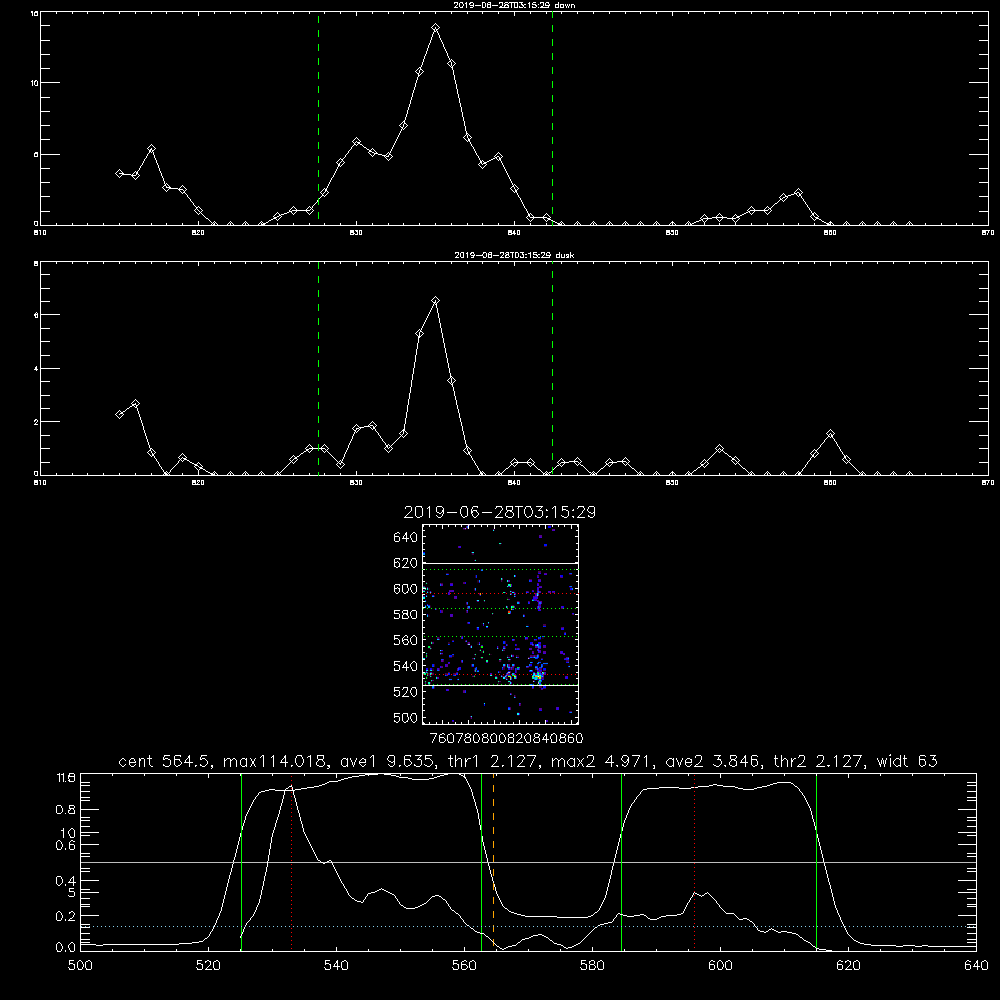1000x1000 pixels.
Task: Click the dusk plot peak diamond near 853
Action: coord(719,448)
